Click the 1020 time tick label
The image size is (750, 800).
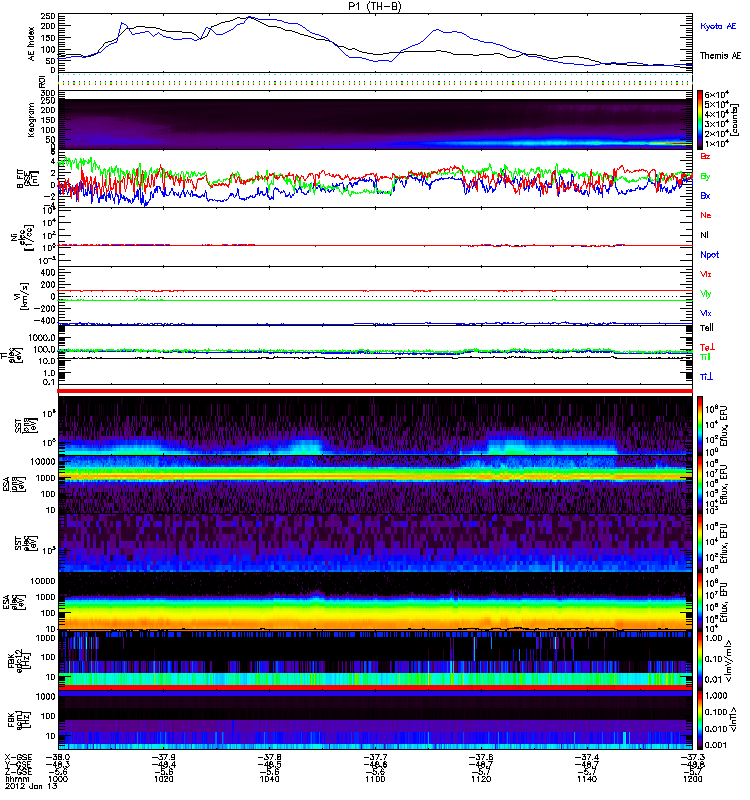pyautogui.click(x=164, y=779)
